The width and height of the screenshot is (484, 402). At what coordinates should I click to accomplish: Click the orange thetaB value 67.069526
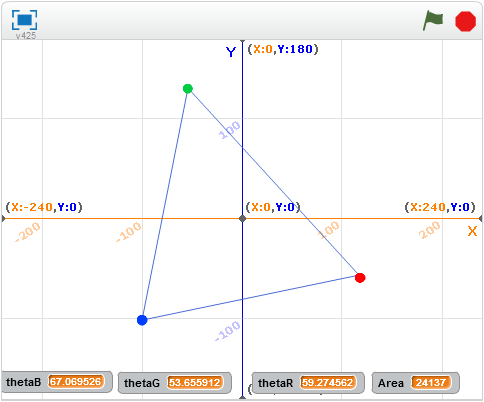coord(76,381)
